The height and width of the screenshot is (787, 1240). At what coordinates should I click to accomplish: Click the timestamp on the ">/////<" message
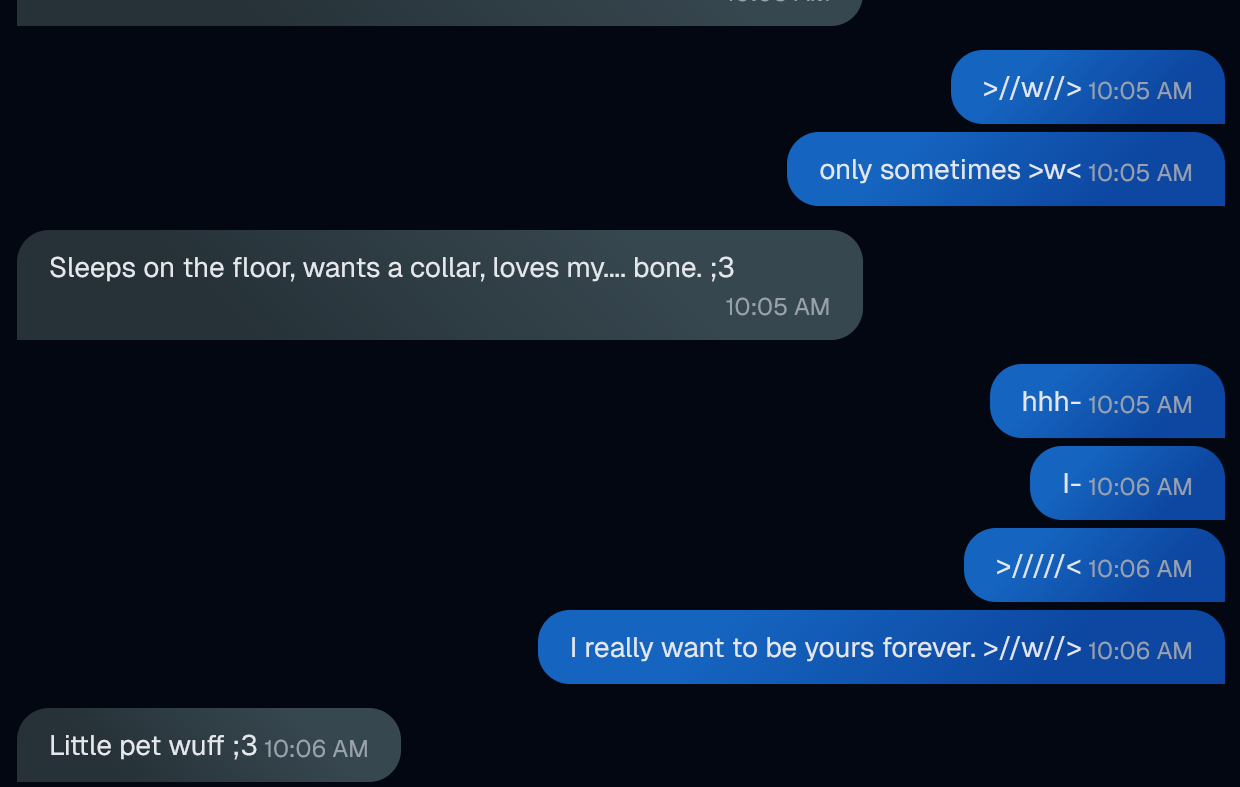tap(1140, 569)
